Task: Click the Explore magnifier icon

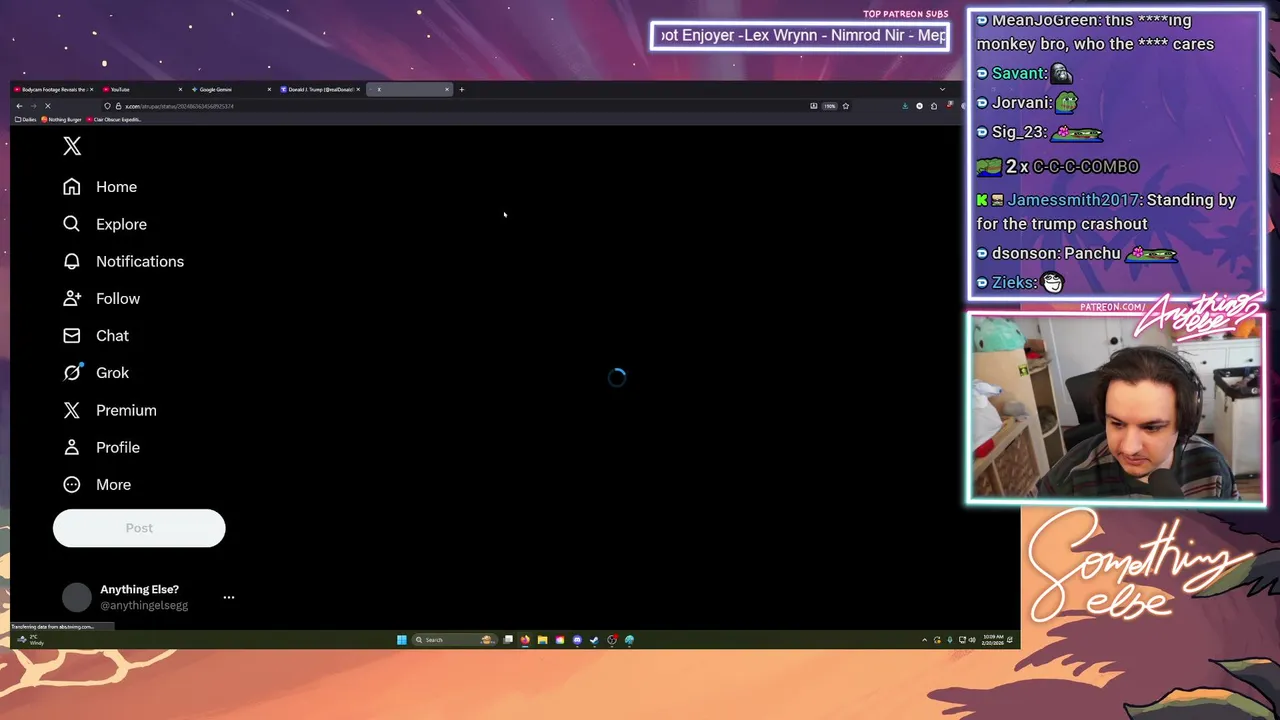Action: click(72, 224)
